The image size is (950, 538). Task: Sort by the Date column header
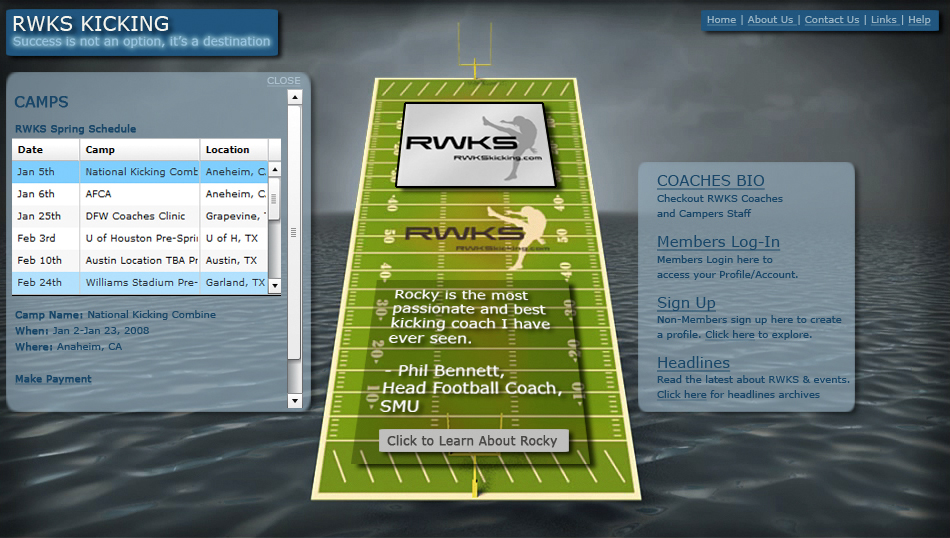tap(45, 150)
